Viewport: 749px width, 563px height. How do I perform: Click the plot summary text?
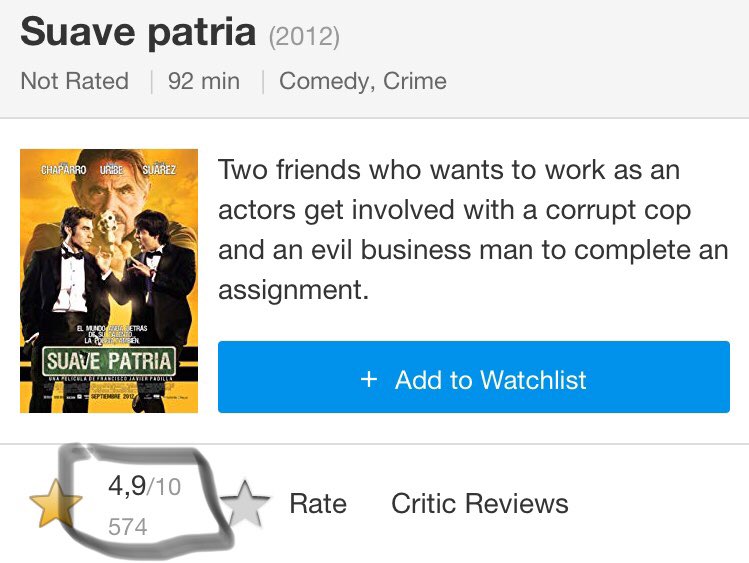(473, 229)
